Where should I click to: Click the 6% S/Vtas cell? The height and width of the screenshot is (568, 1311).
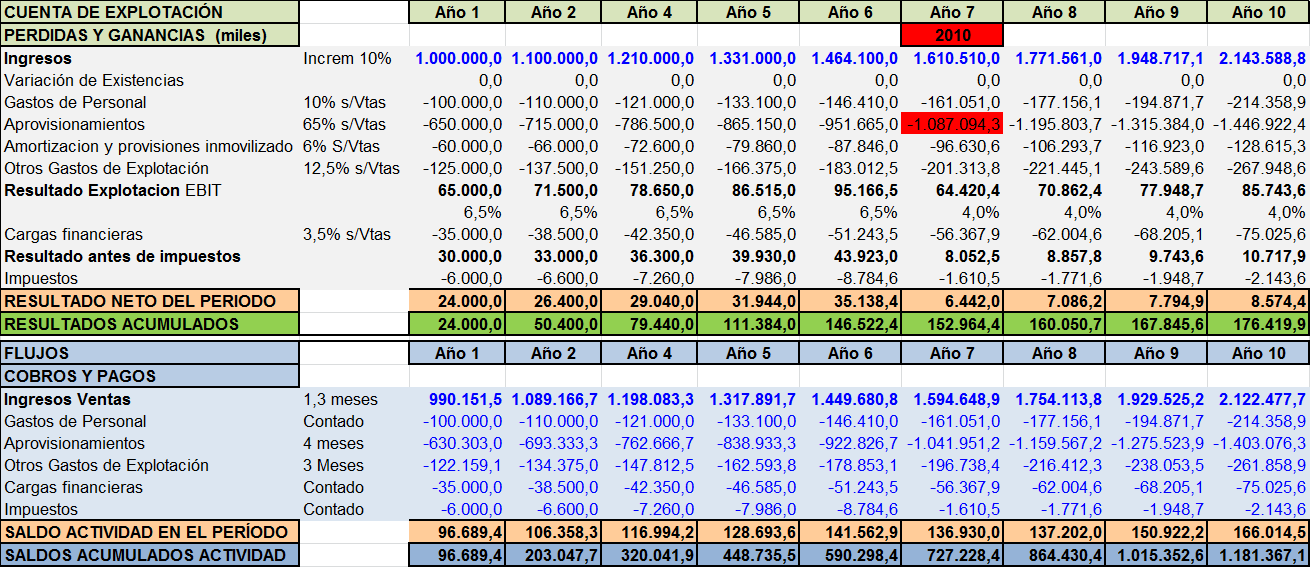point(343,146)
